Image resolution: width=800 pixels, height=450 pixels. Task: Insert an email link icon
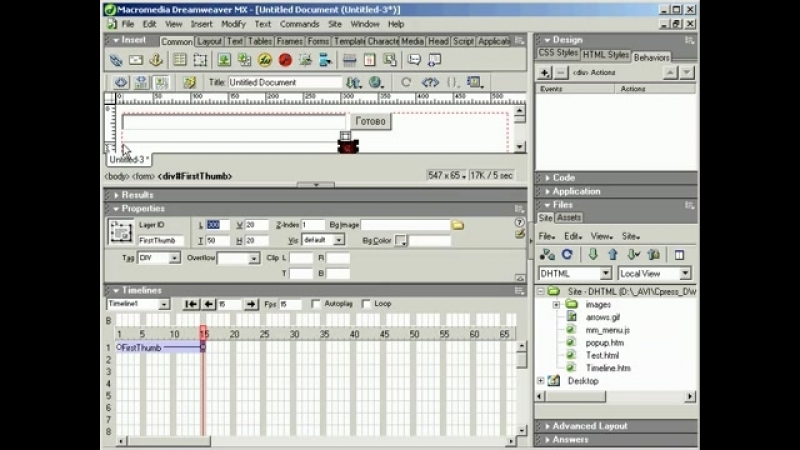pos(136,60)
